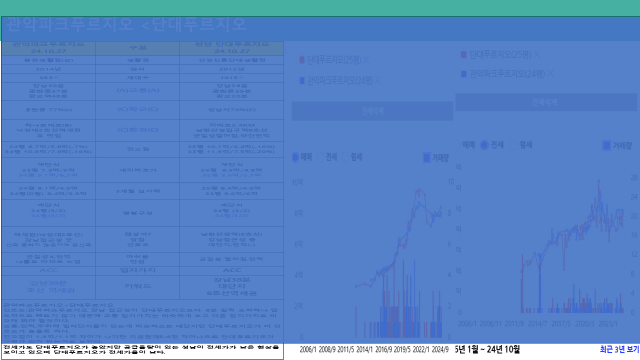Image resolution: width=640 pixels, height=360 pixels.
Task: Select the 성남 단대푸르지오 24.10.27 header cell
Action: click(x=231, y=48)
